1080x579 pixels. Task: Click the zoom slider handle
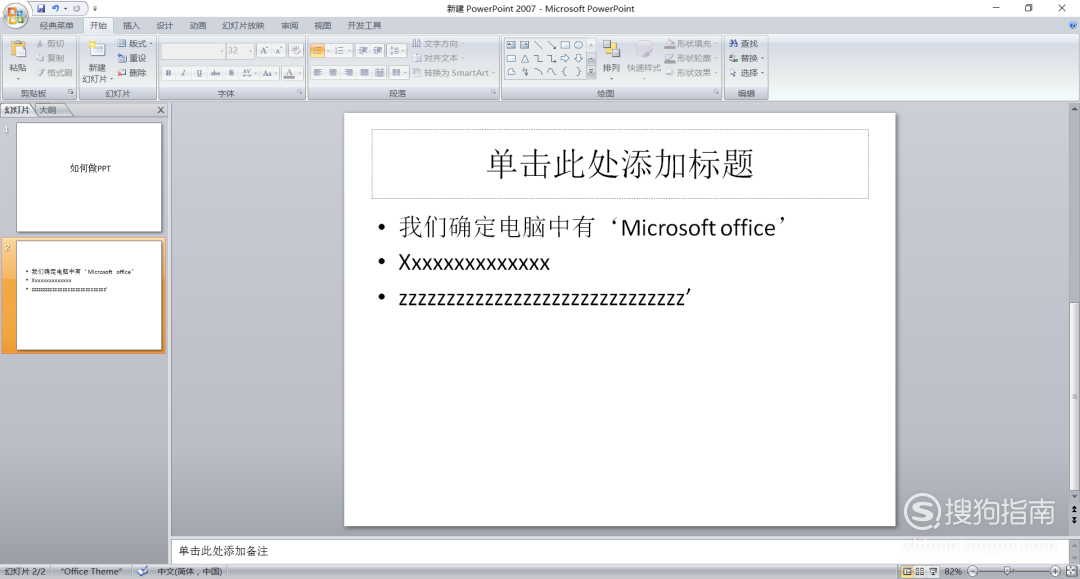pos(1008,571)
